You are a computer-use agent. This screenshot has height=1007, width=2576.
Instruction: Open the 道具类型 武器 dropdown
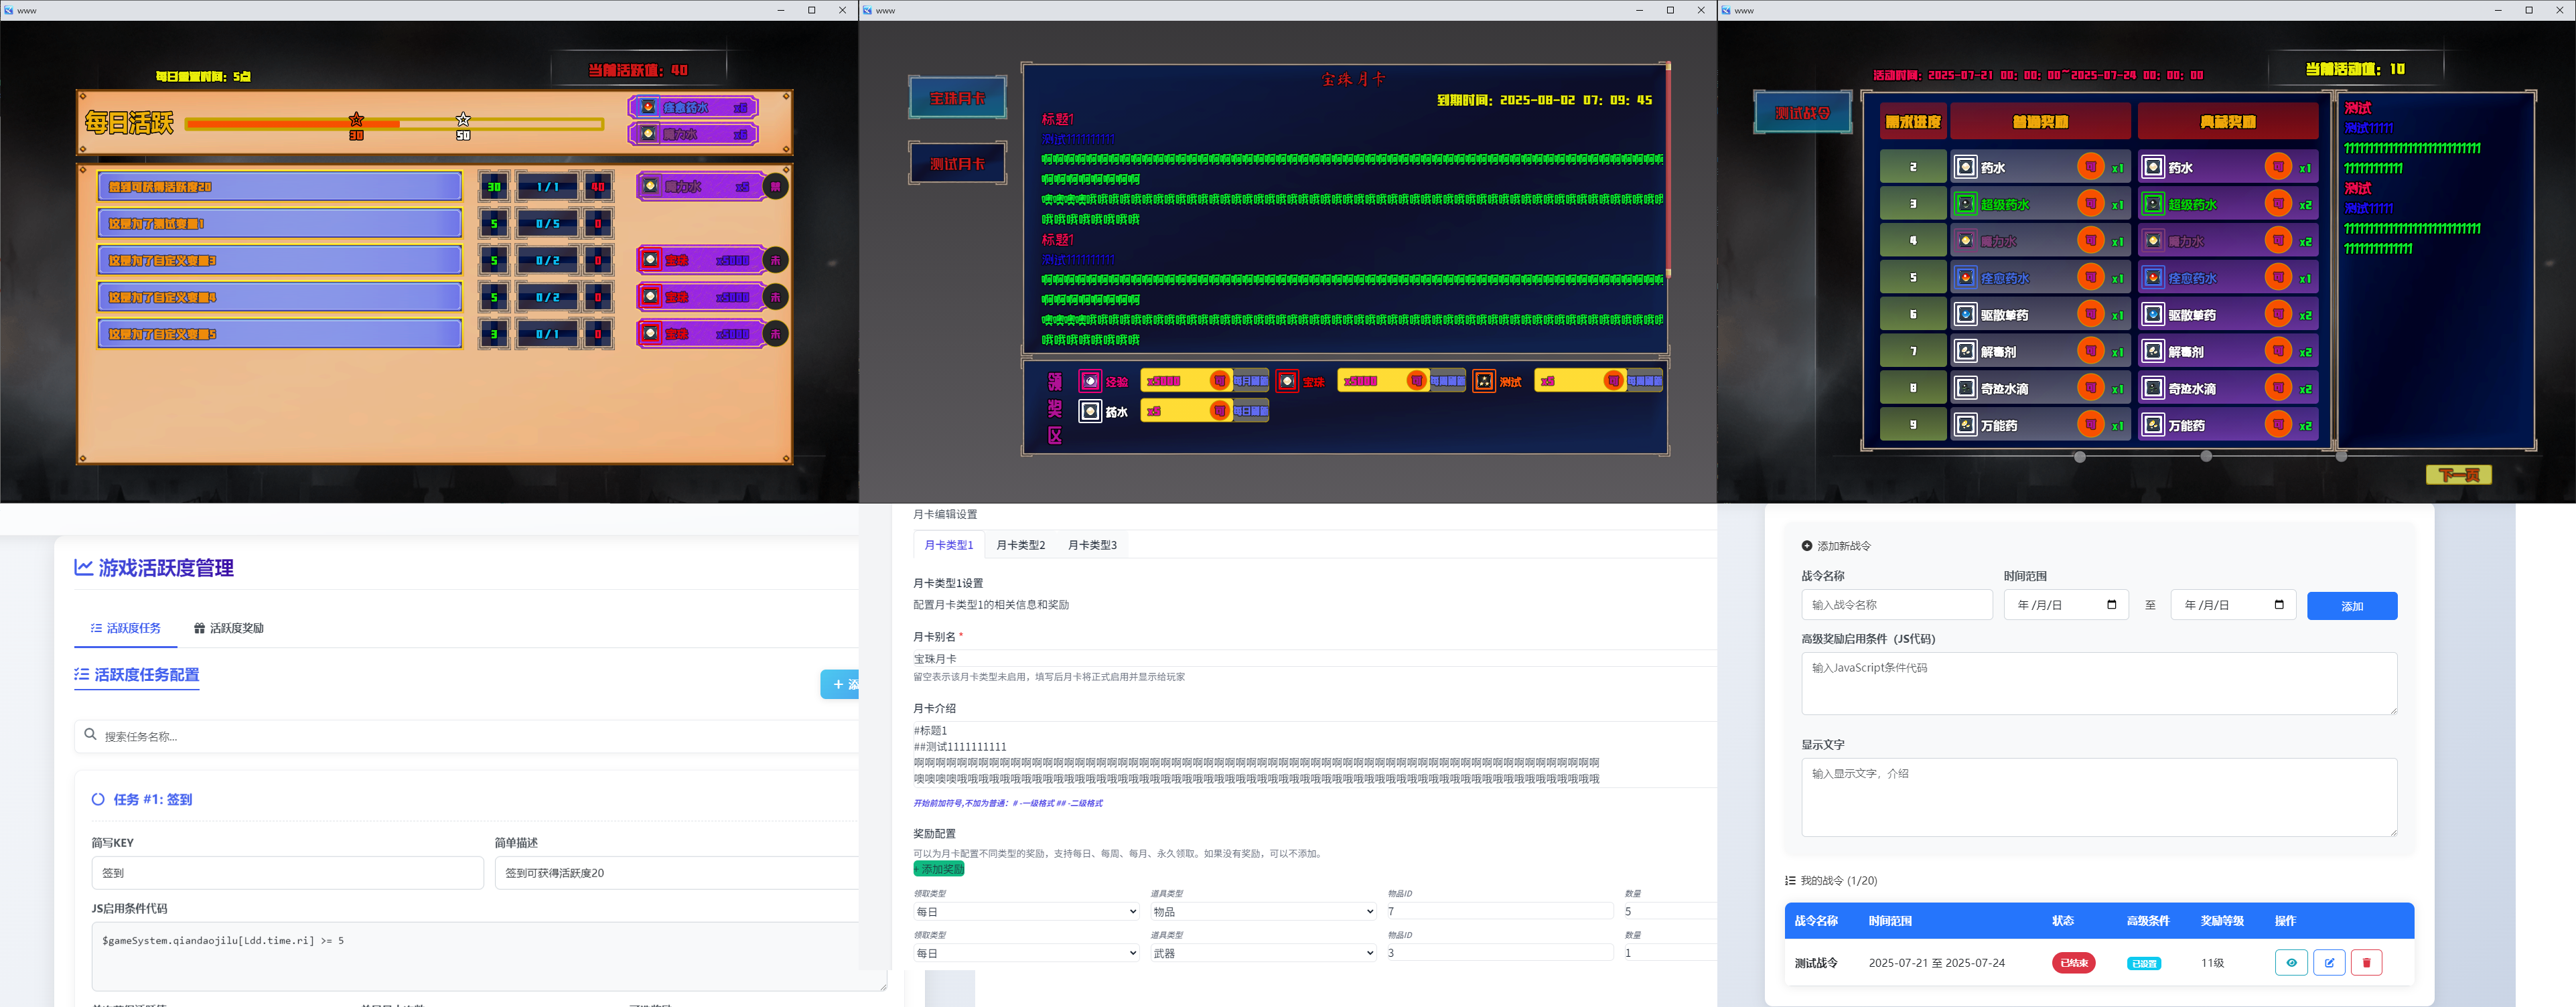[1263, 953]
